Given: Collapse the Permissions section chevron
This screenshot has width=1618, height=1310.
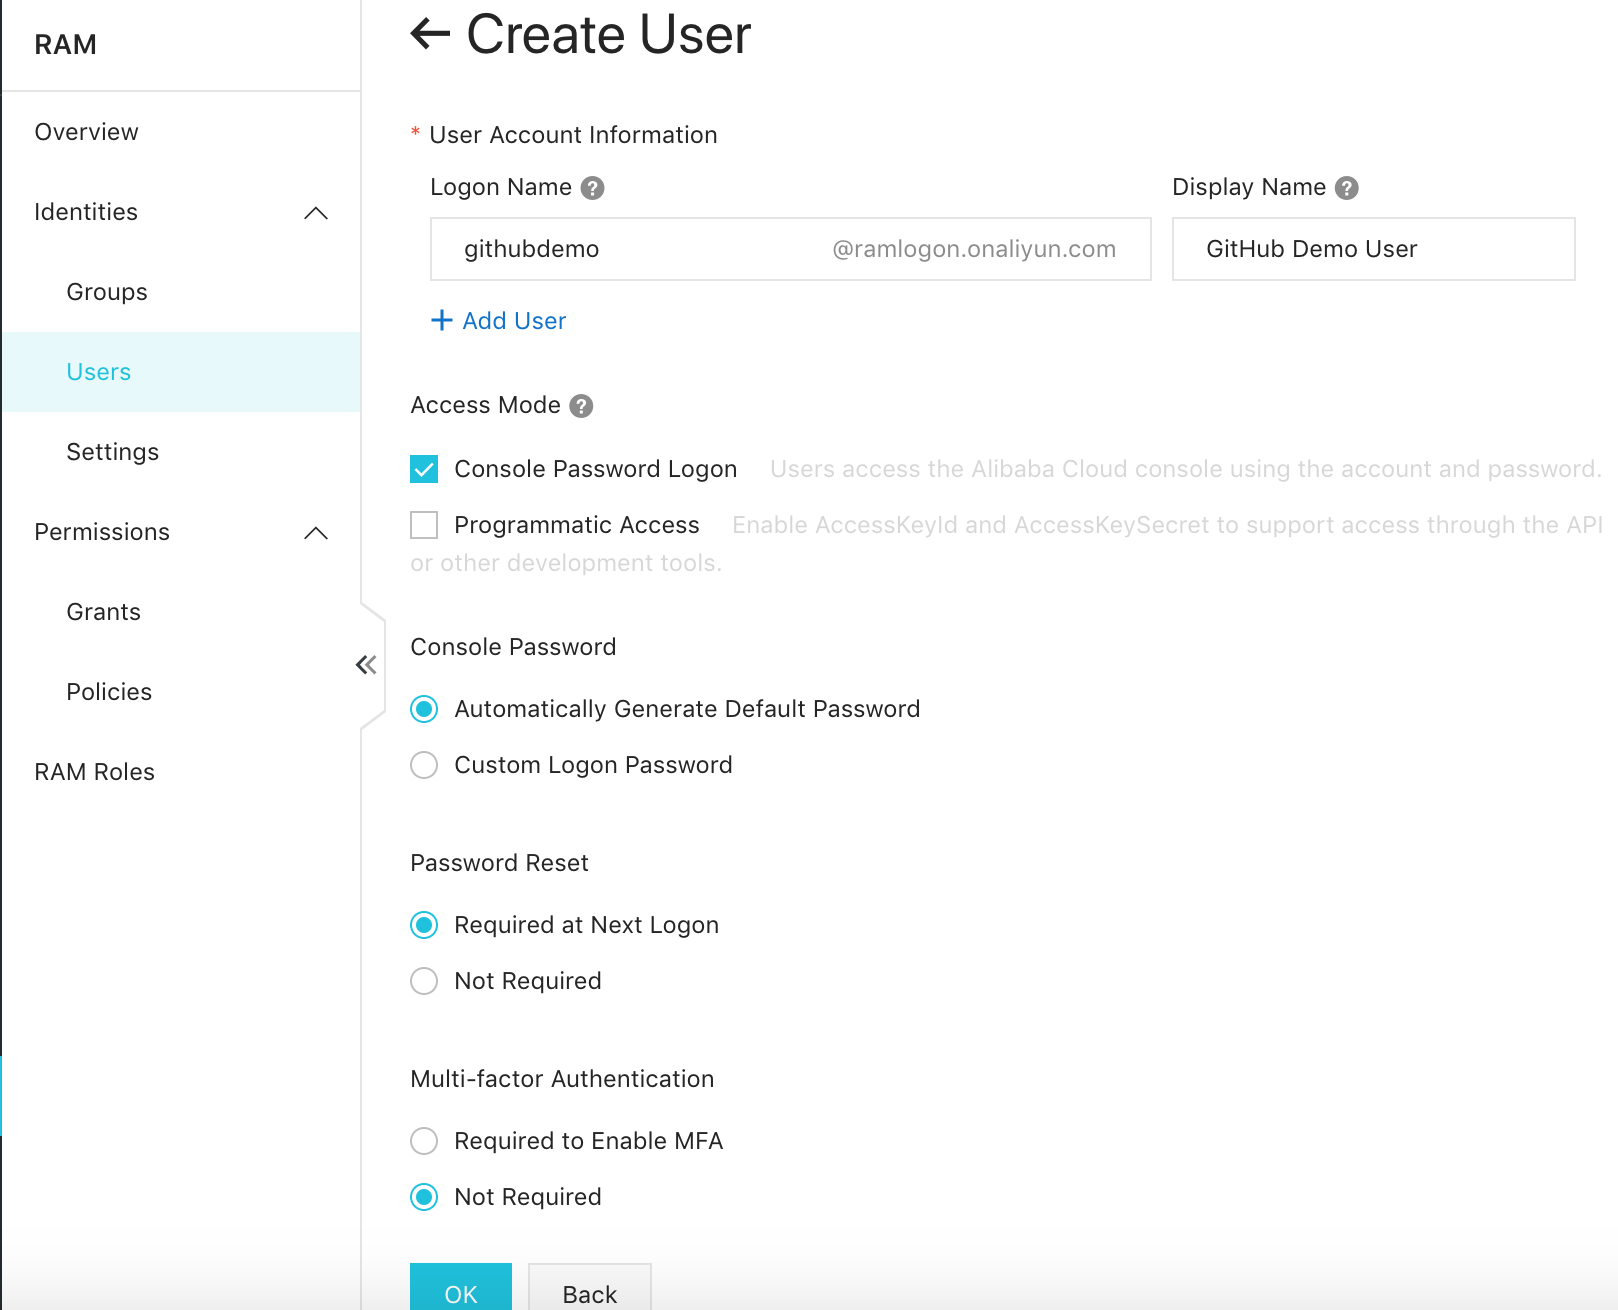Looking at the screenshot, I should point(316,533).
